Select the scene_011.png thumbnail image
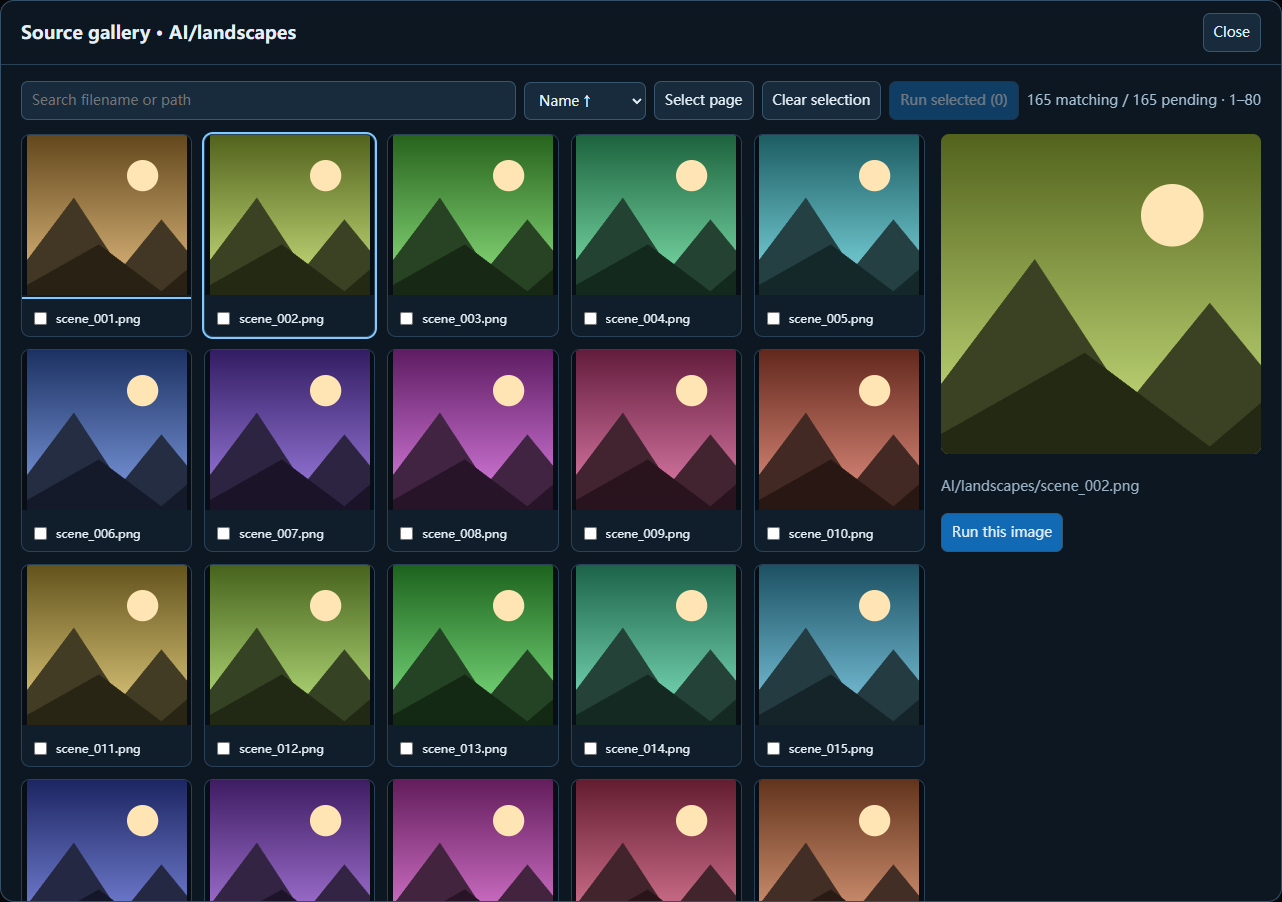1282x902 pixels. tap(107, 645)
